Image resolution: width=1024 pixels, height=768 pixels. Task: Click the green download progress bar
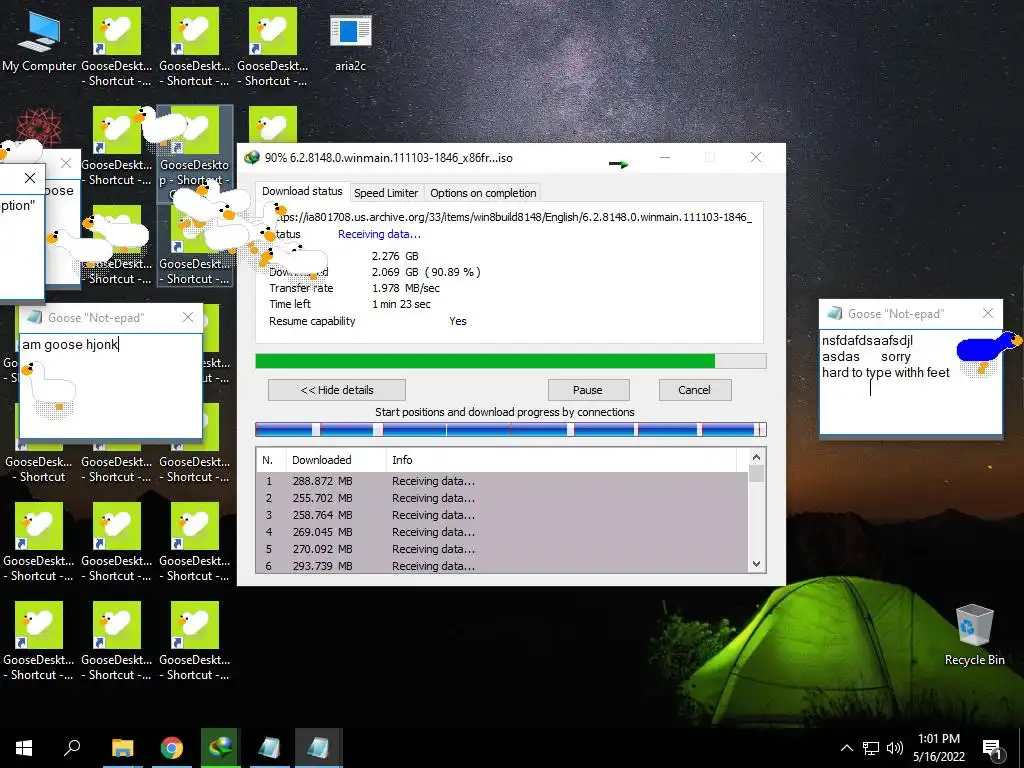pyautogui.click(x=511, y=361)
